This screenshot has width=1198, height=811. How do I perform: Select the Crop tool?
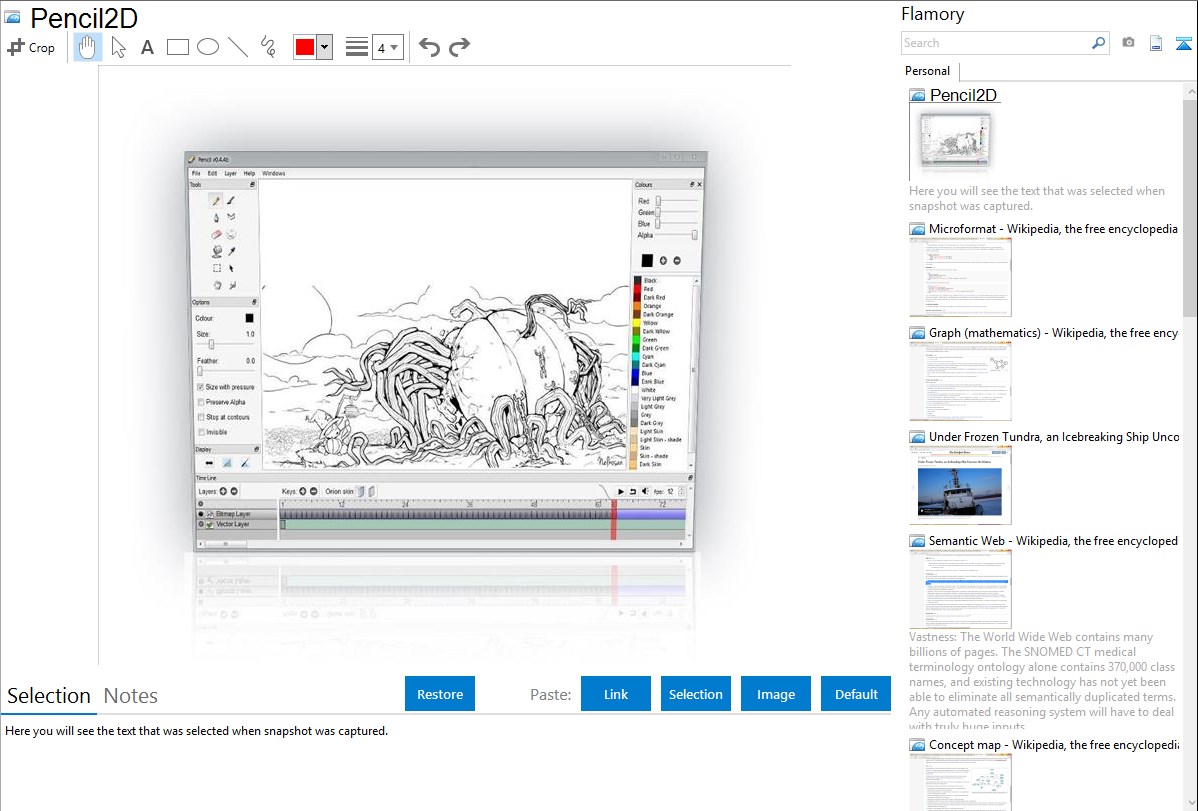coord(31,47)
